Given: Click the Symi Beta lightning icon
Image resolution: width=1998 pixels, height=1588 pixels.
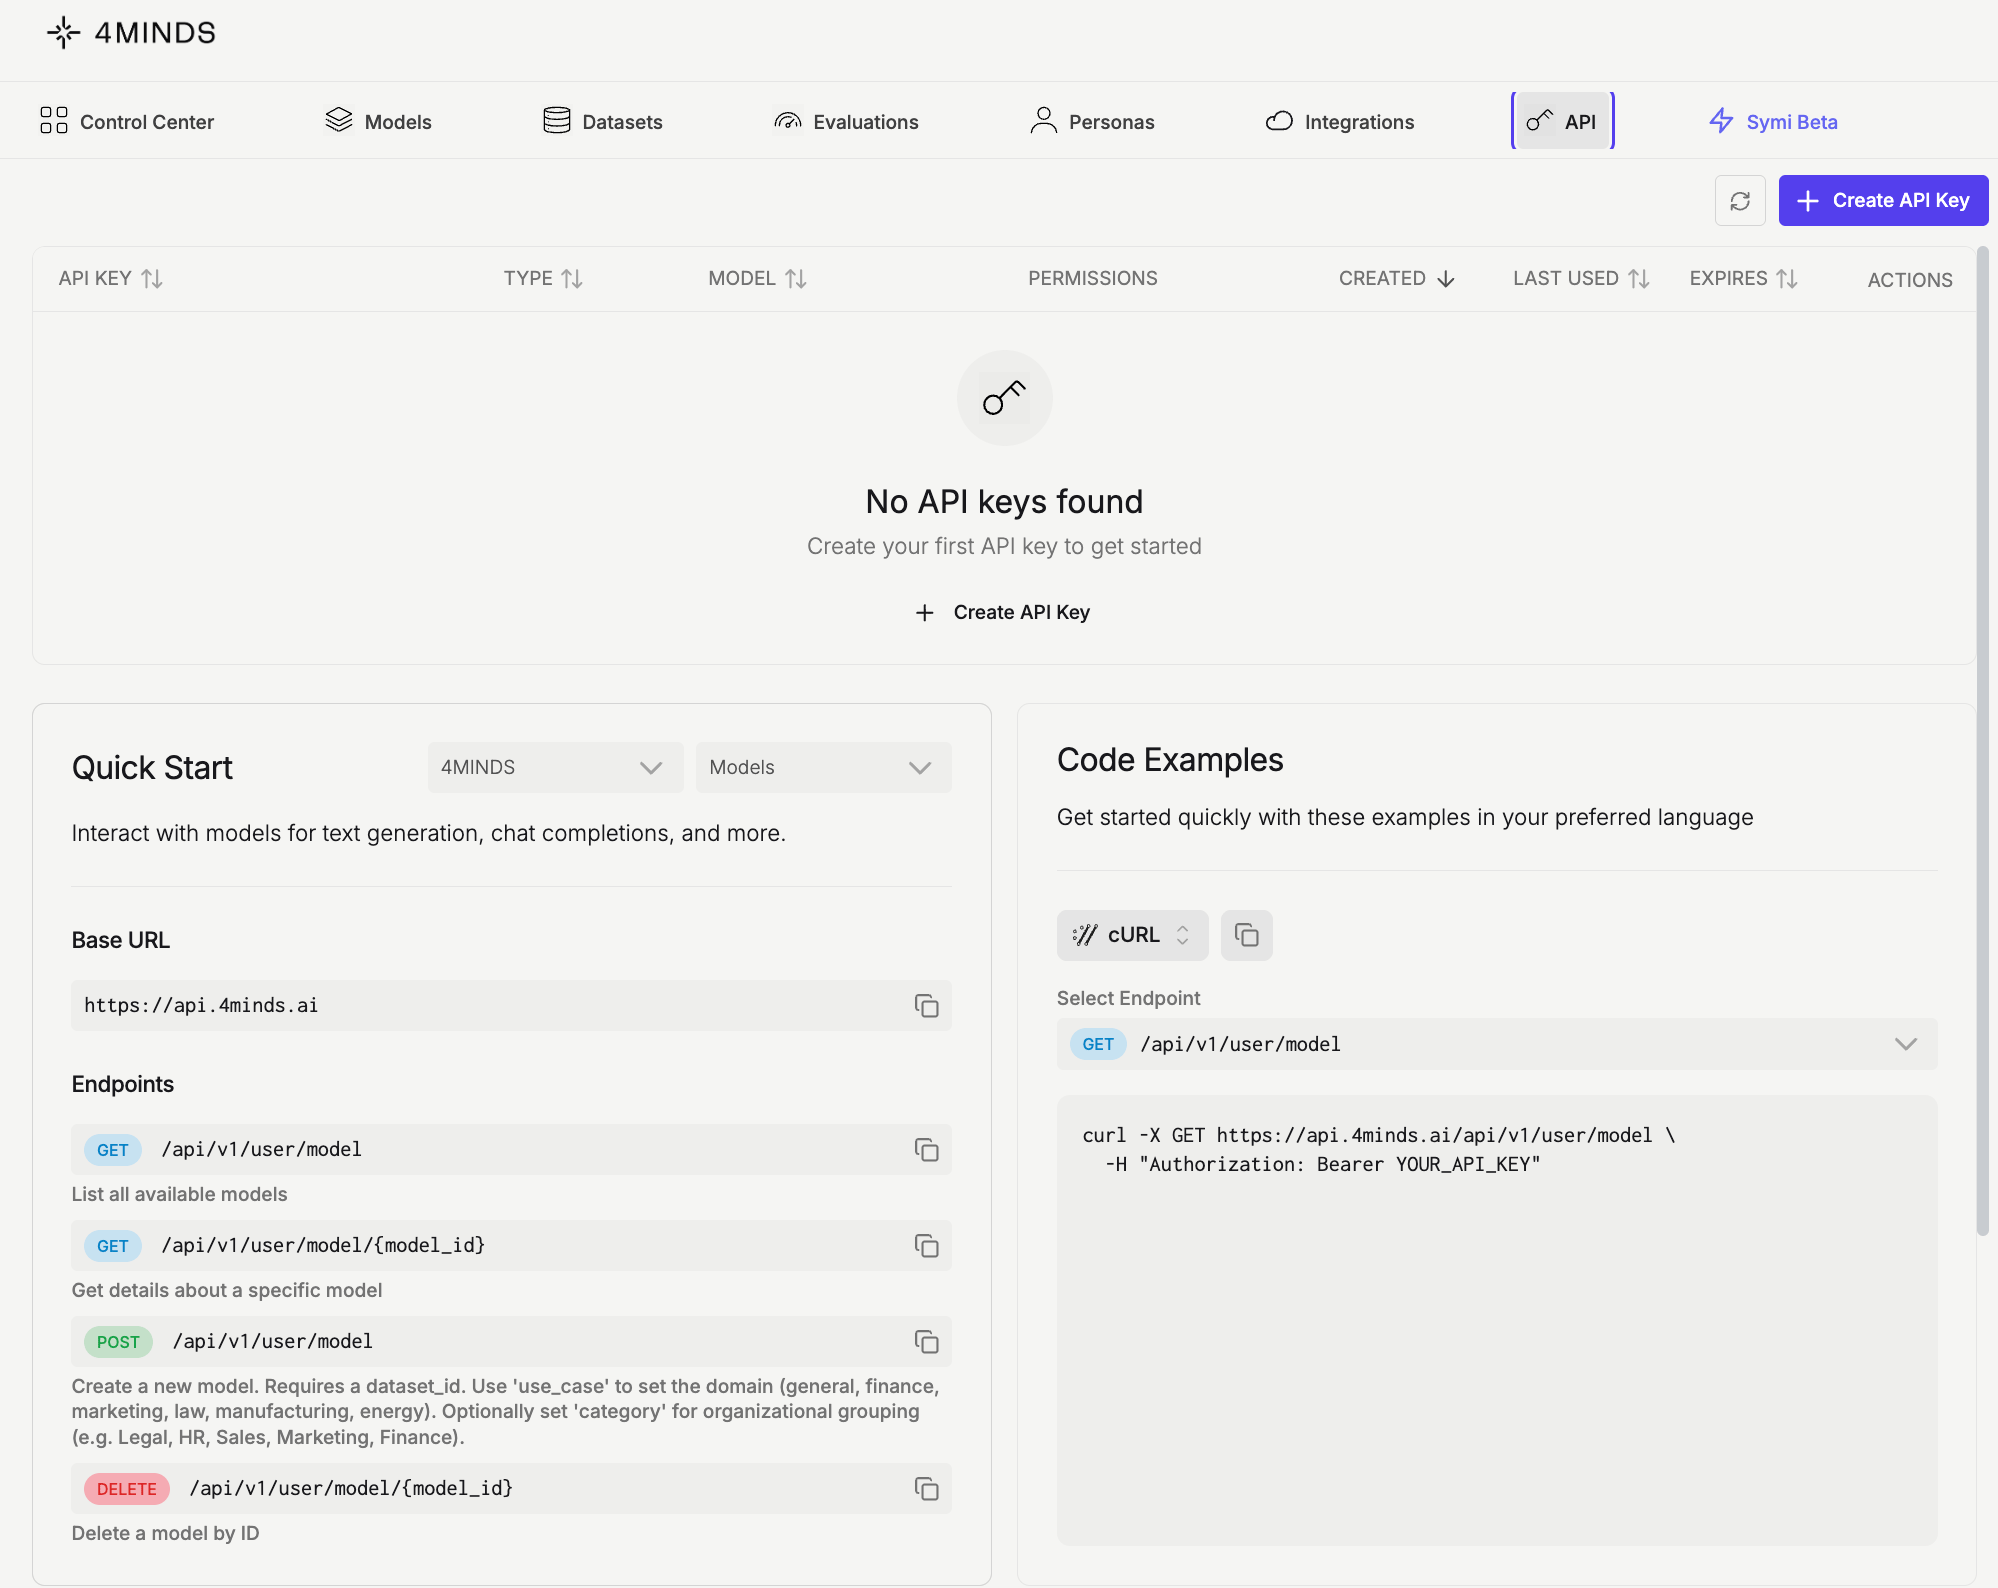Looking at the screenshot, I should (1721, 120).
